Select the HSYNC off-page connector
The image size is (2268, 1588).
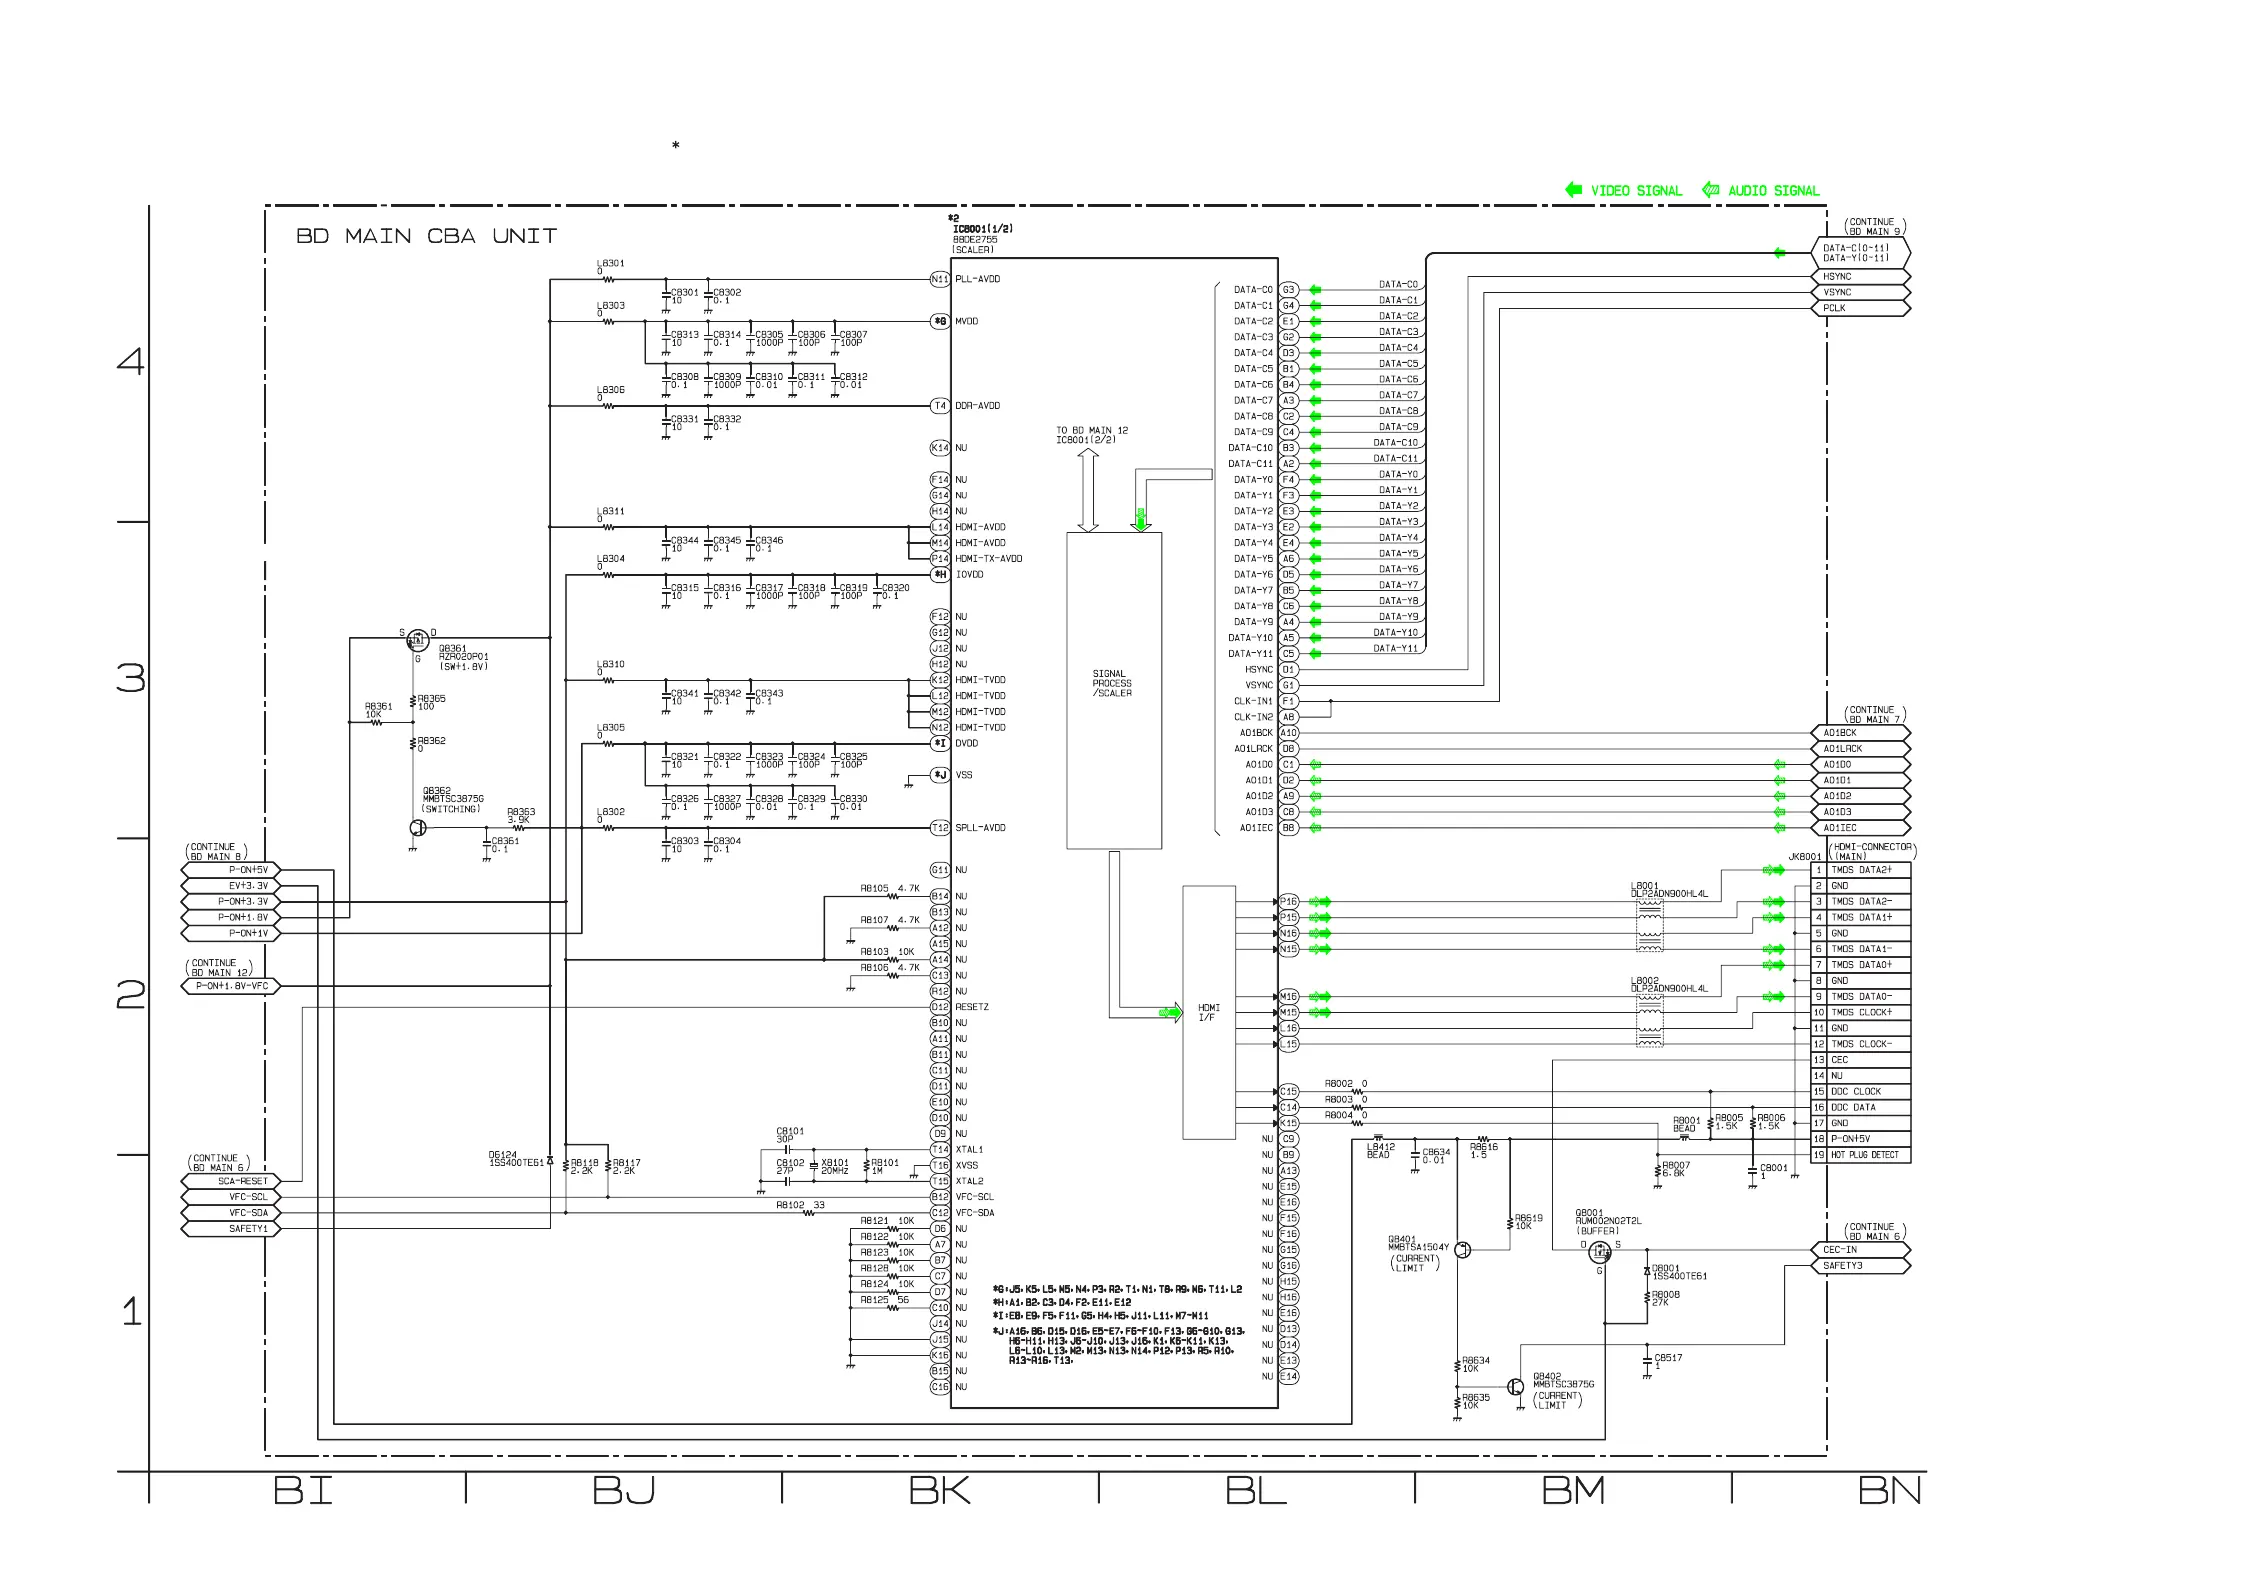pos(1860,277)
